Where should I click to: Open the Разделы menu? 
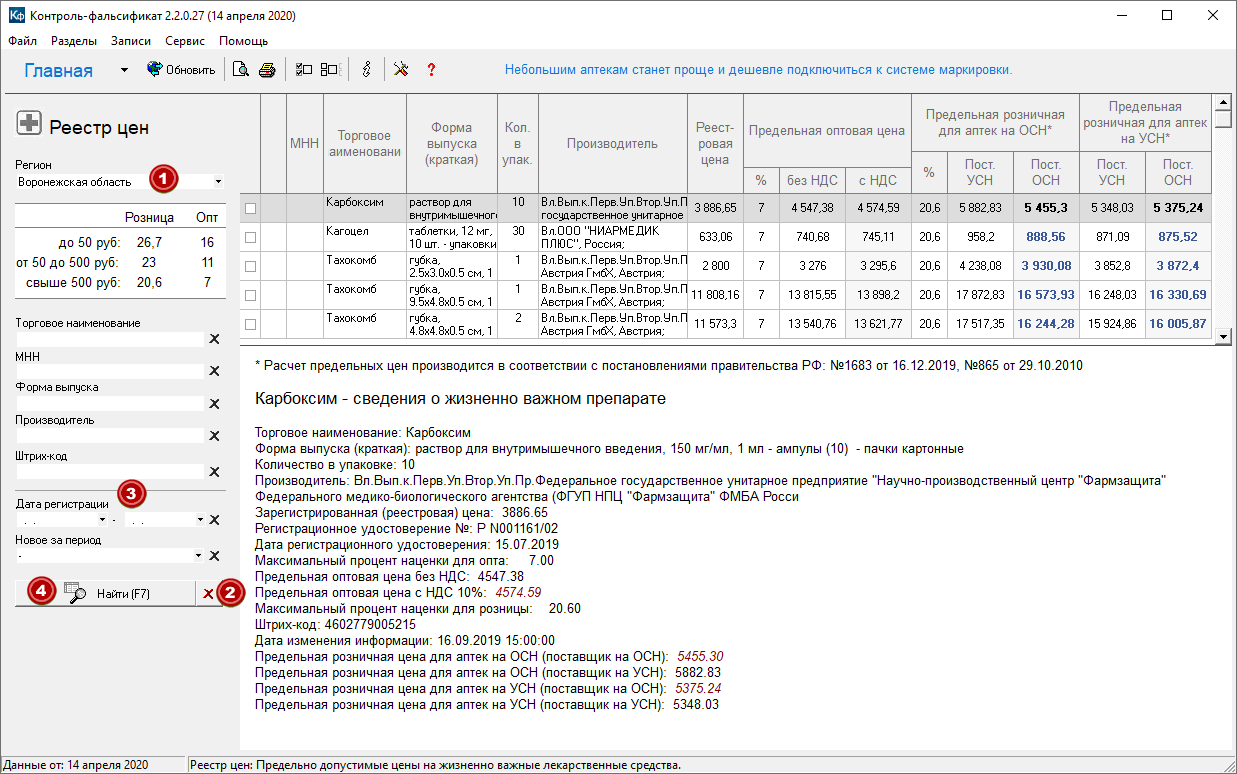pos(74,41)
